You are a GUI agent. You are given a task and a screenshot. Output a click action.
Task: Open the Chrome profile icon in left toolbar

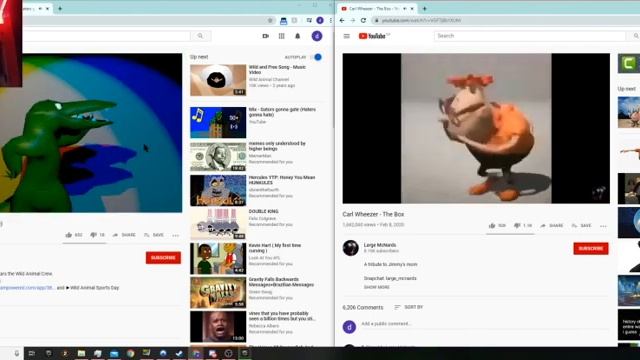coord(320,20)
